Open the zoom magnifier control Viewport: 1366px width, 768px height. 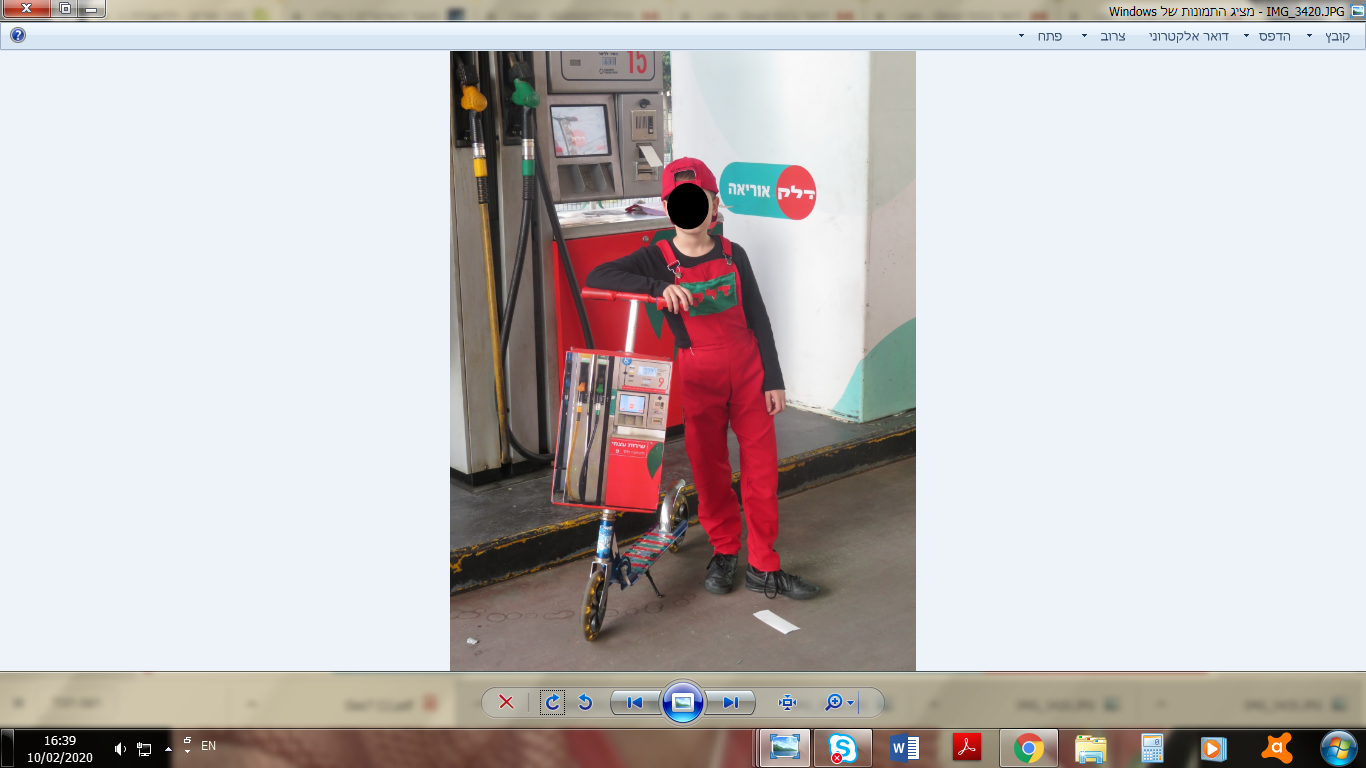[838, 702]
